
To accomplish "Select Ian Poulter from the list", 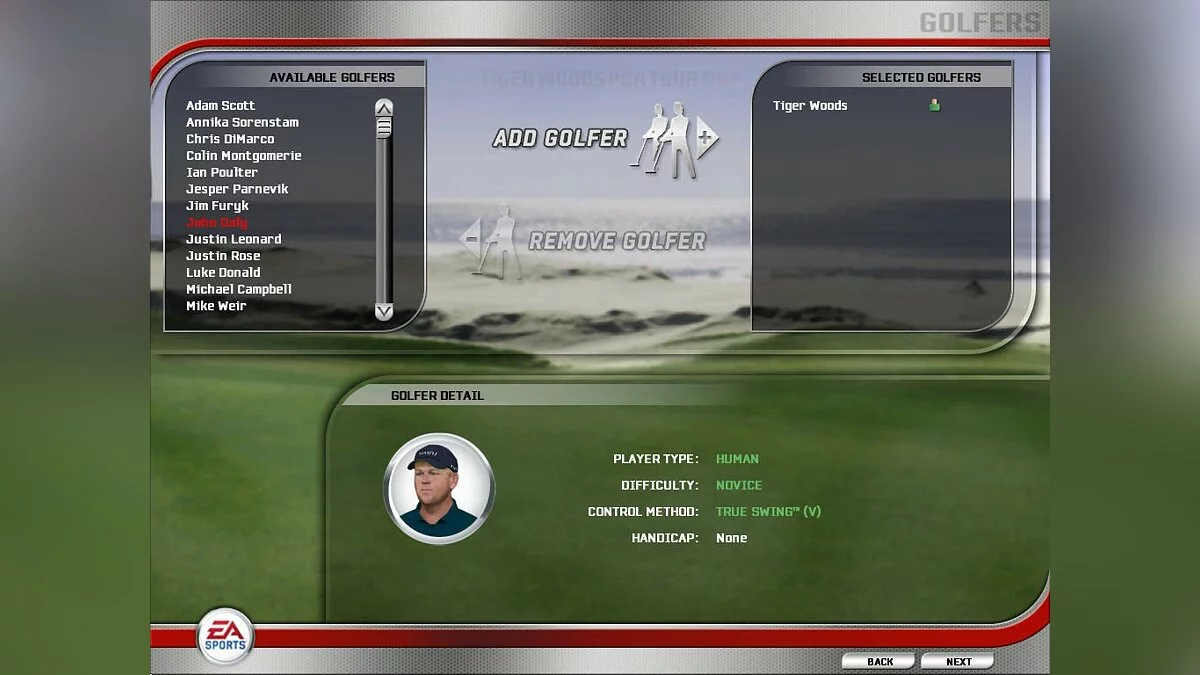I will [222, 172].
